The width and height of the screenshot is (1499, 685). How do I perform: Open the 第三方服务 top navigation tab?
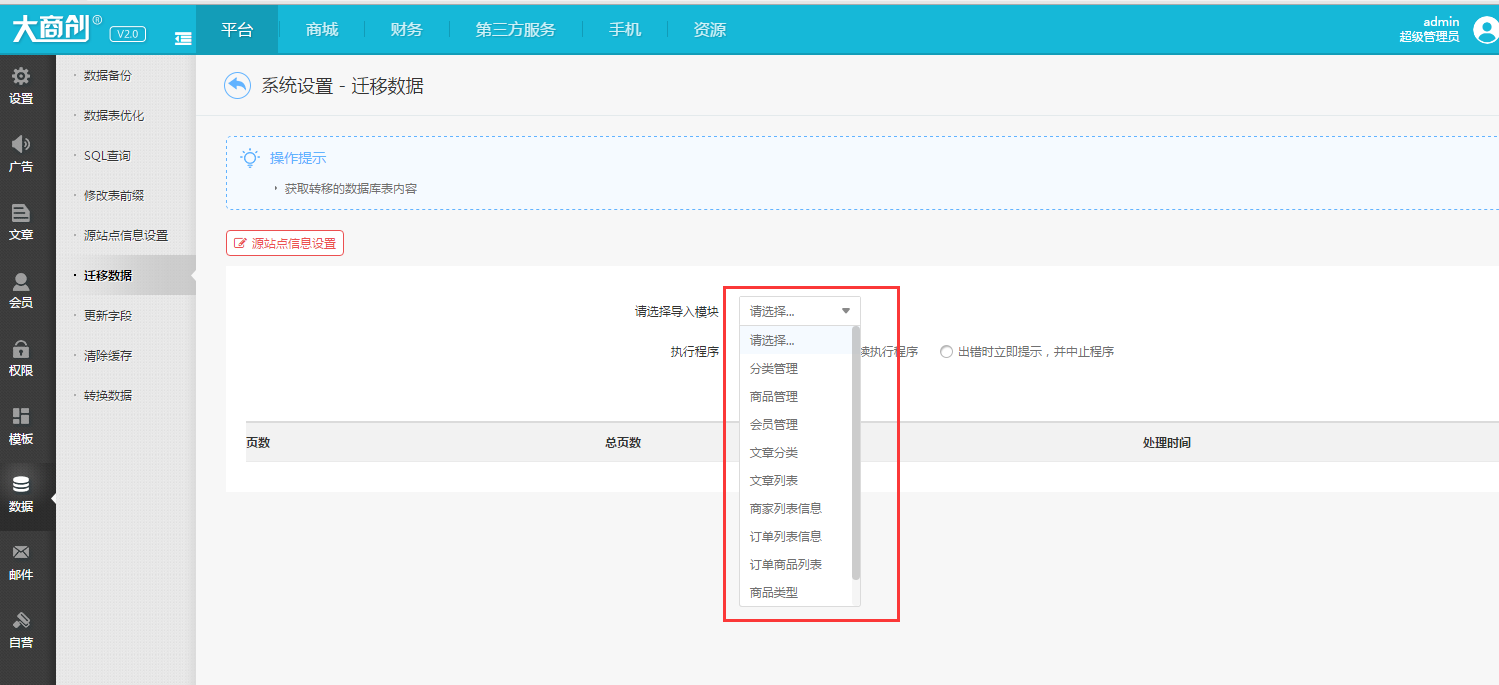(x=515, y=30)
